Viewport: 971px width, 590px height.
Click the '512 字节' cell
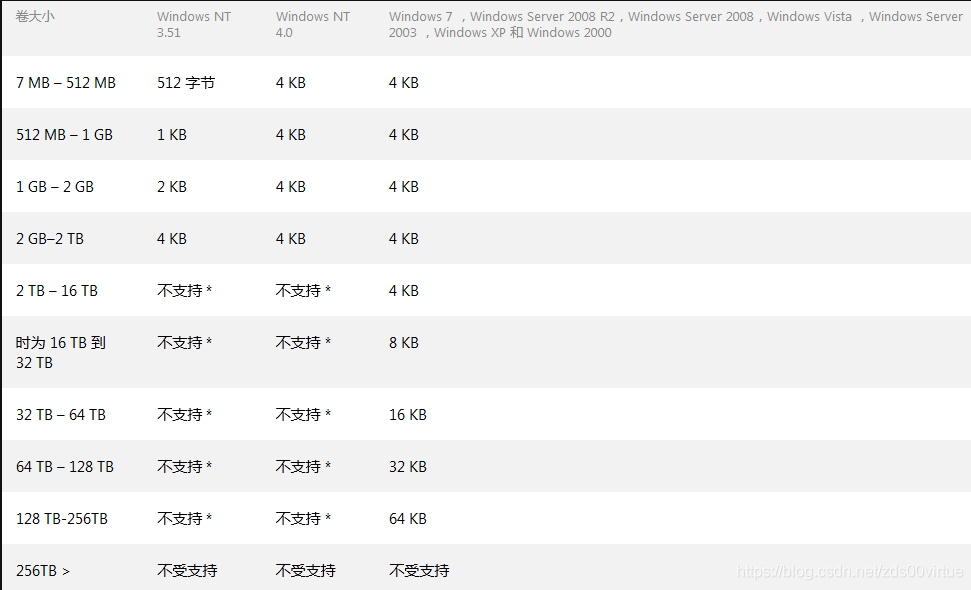[x=186, y=82]
